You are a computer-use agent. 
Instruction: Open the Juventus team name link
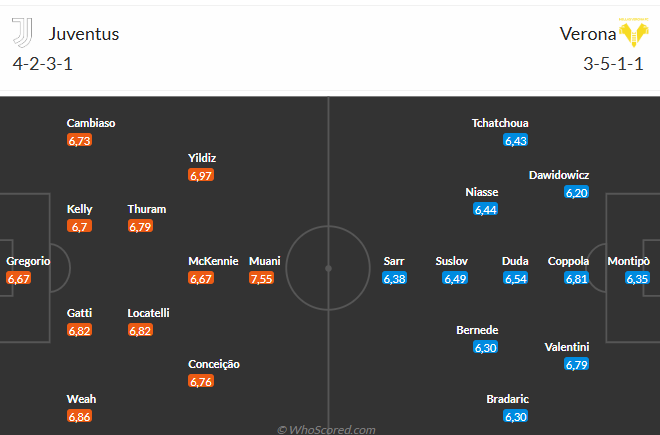tap(84, 34)
